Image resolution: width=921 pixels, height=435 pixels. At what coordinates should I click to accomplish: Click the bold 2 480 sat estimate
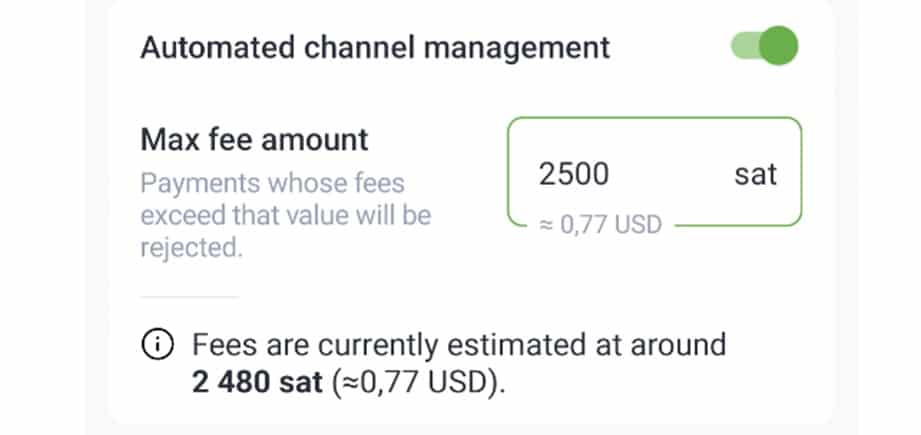(x=257, y=383)
